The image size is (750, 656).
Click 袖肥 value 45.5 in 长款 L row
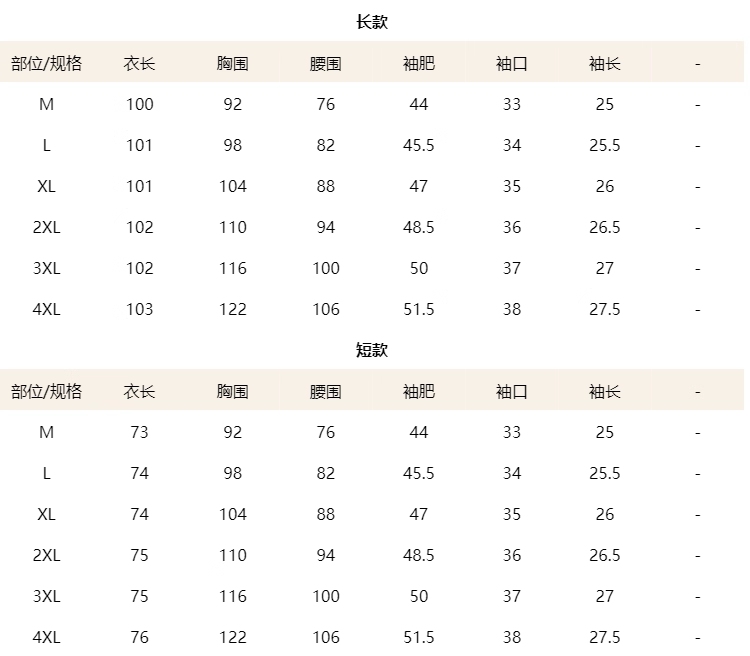(418, 145)
